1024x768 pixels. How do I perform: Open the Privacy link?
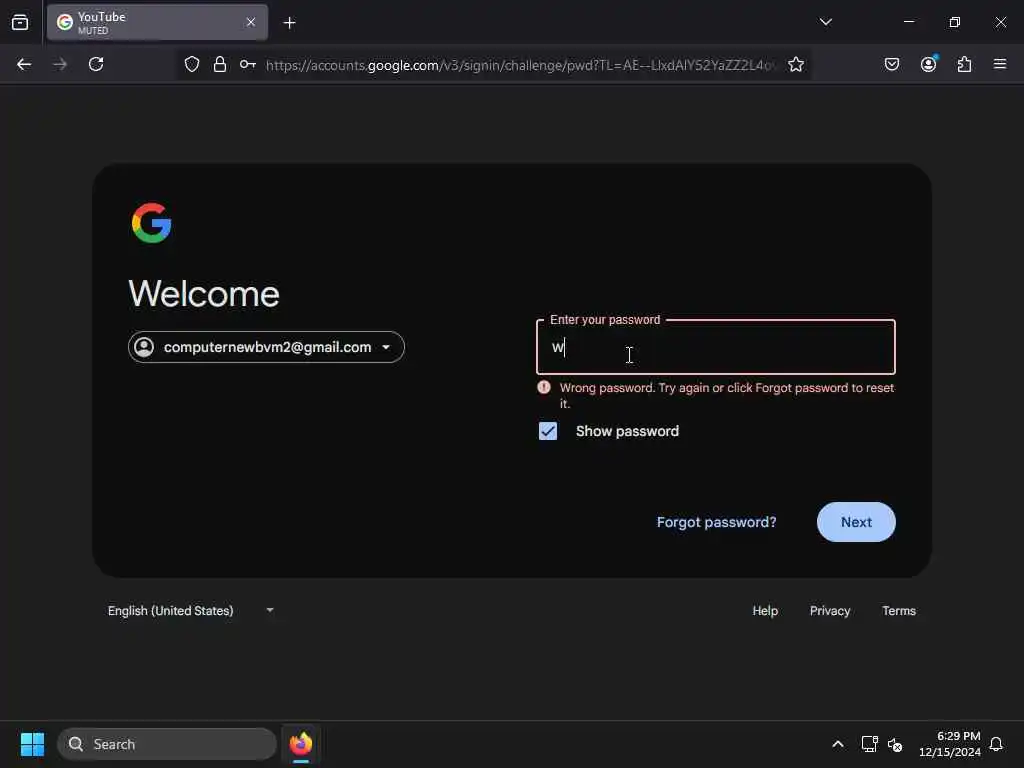click(x=829, y=611)
